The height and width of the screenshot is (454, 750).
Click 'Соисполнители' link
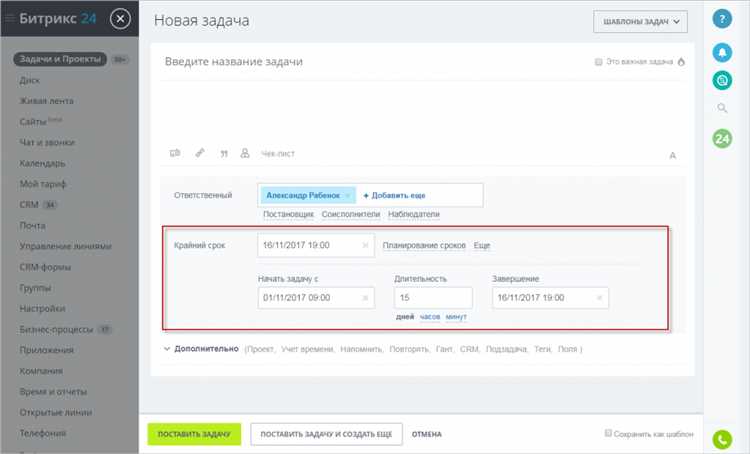tap(351, 214)
